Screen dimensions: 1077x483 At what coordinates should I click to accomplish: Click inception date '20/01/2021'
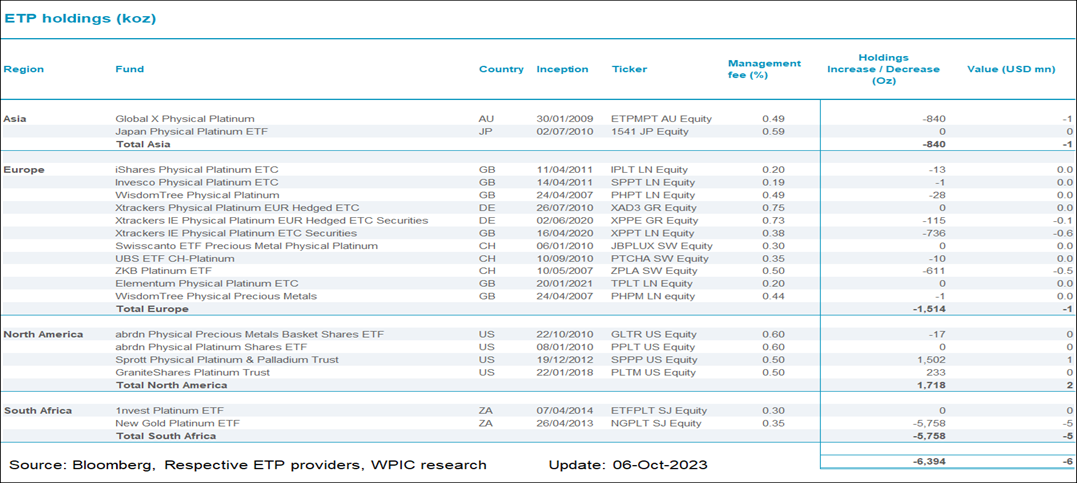(x=564, y=284)
